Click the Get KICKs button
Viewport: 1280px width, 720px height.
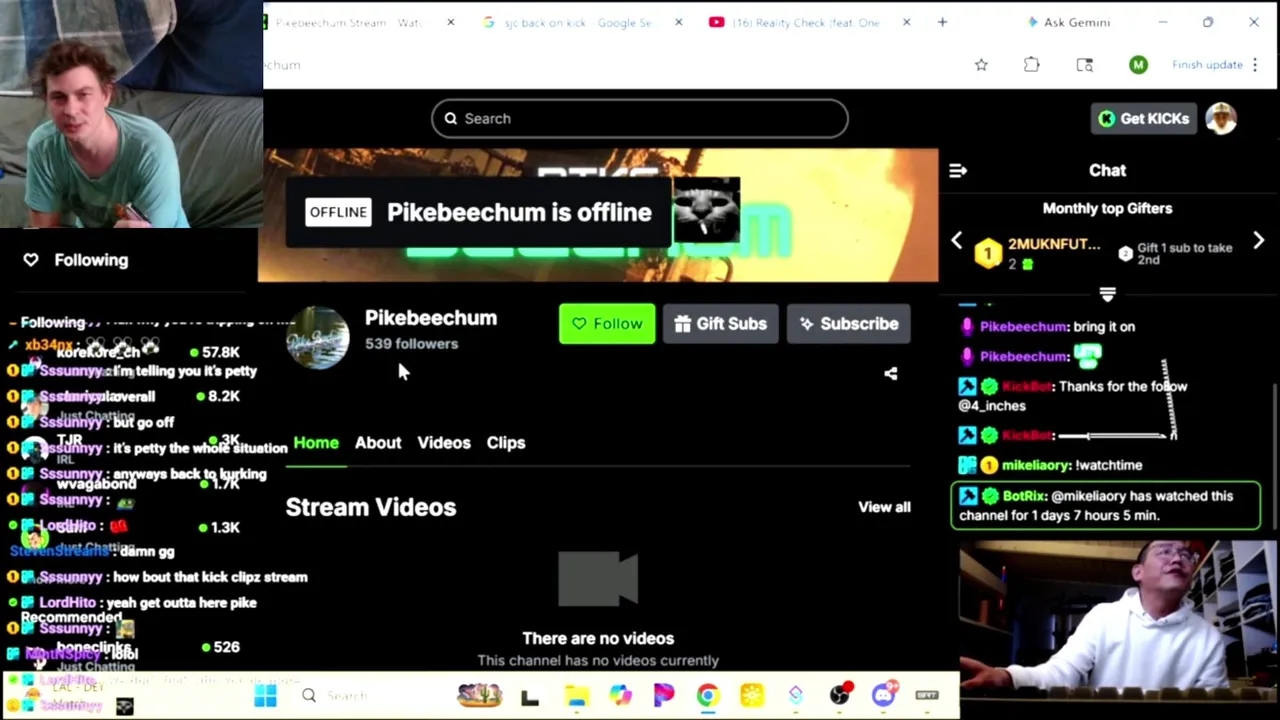pyautogui.click(x=1144, y=118)
